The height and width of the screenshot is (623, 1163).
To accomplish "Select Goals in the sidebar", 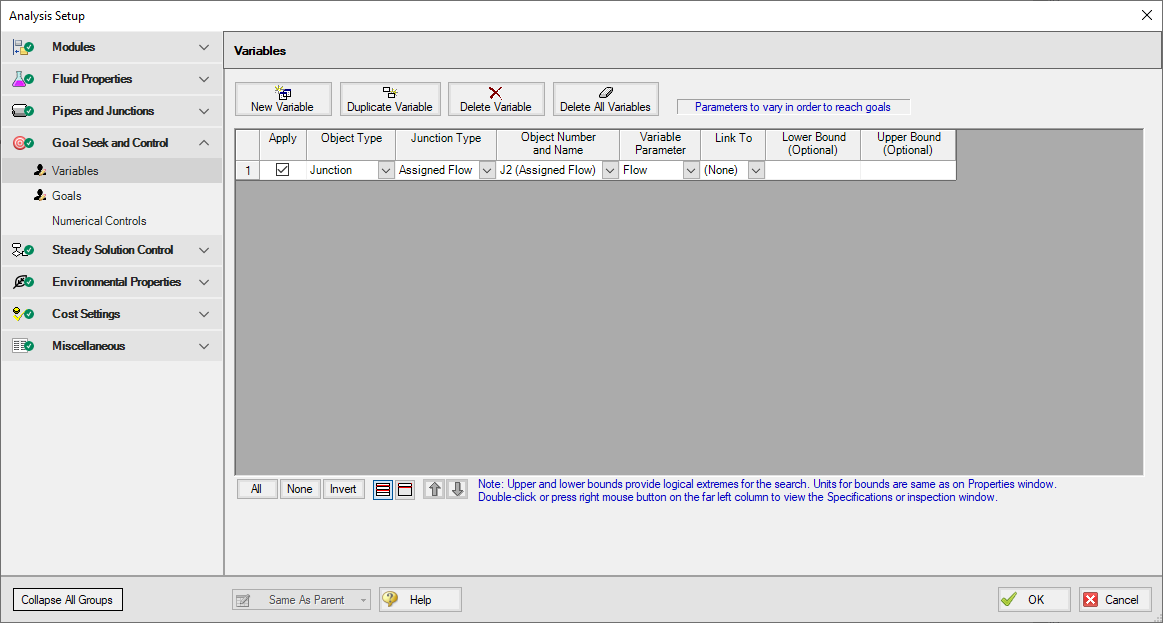I will pyautogui.click(x=66, y=195).
